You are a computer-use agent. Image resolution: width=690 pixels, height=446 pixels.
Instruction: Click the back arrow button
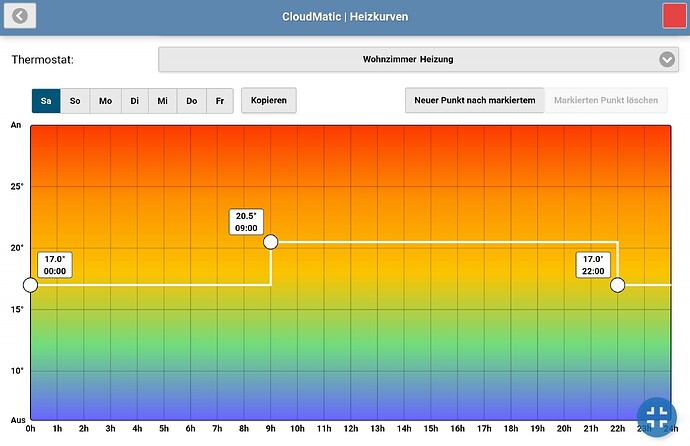(x=21, y=17)
